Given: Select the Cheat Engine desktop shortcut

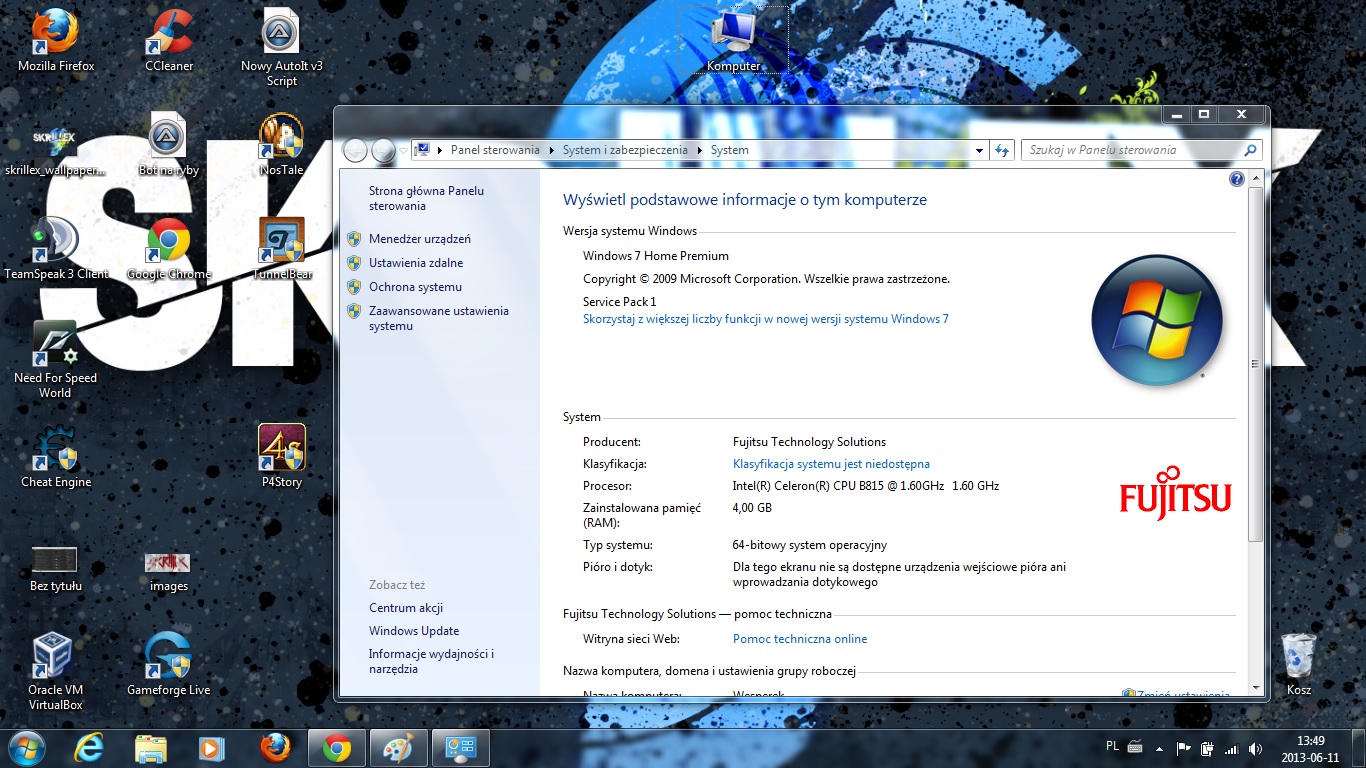Looking at the screenshot, I should 56,457.
